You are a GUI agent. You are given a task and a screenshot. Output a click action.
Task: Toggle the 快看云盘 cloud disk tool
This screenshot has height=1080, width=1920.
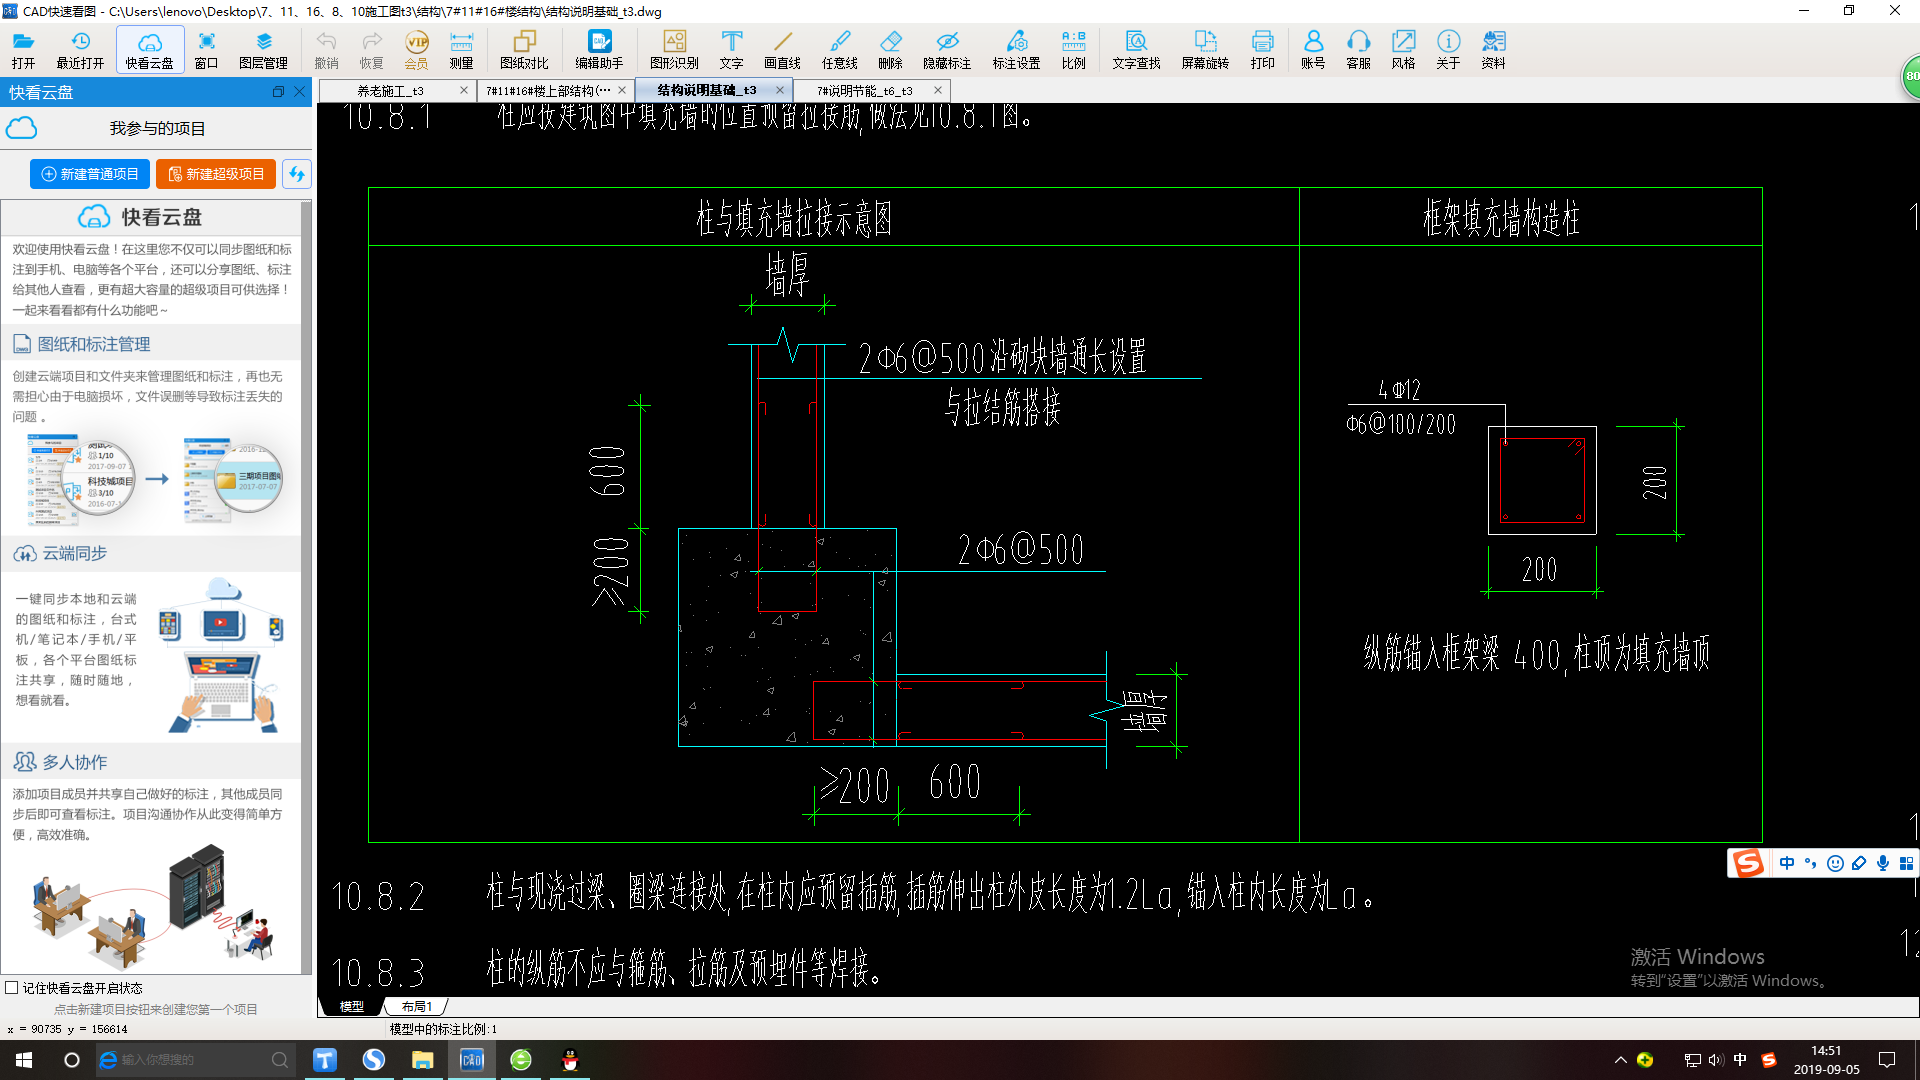point(150,49)
